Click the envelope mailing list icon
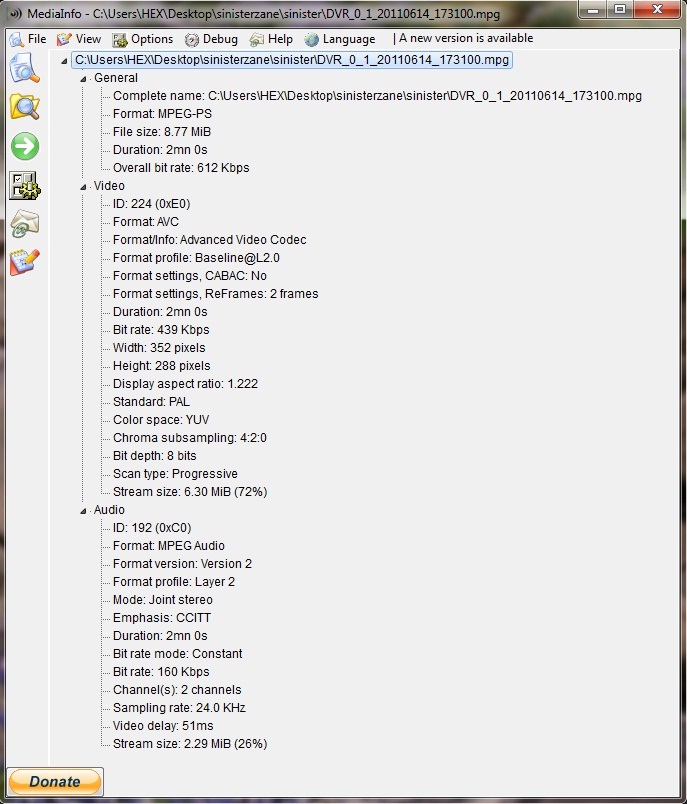 coord(25,224)
